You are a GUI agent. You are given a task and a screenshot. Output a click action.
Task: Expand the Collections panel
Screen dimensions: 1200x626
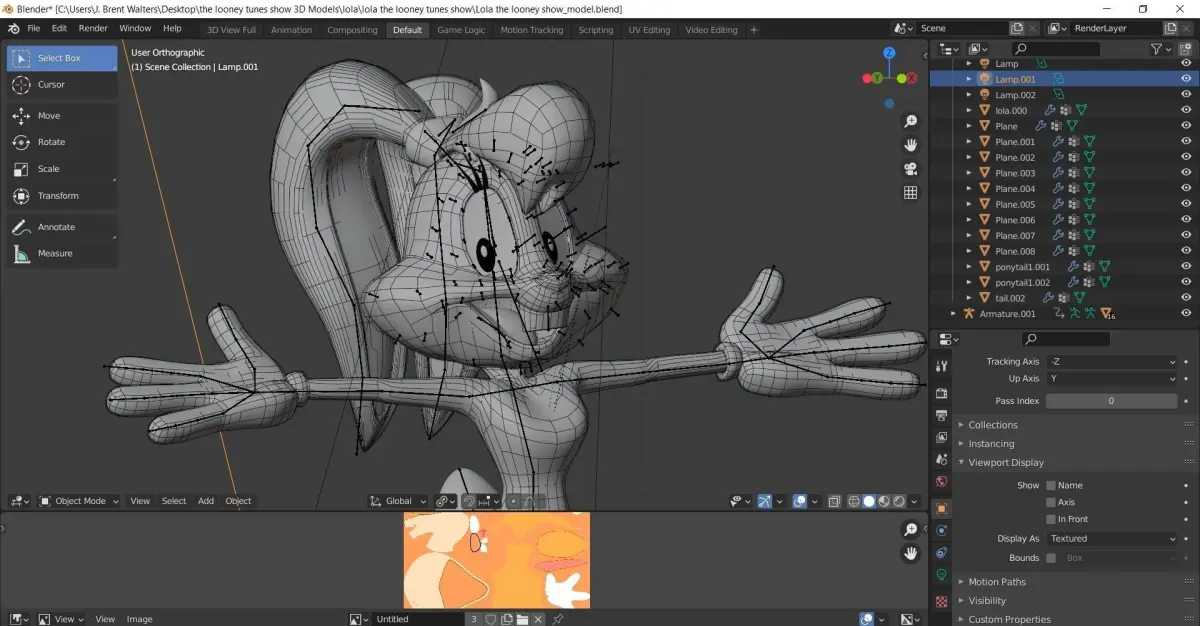992,425
